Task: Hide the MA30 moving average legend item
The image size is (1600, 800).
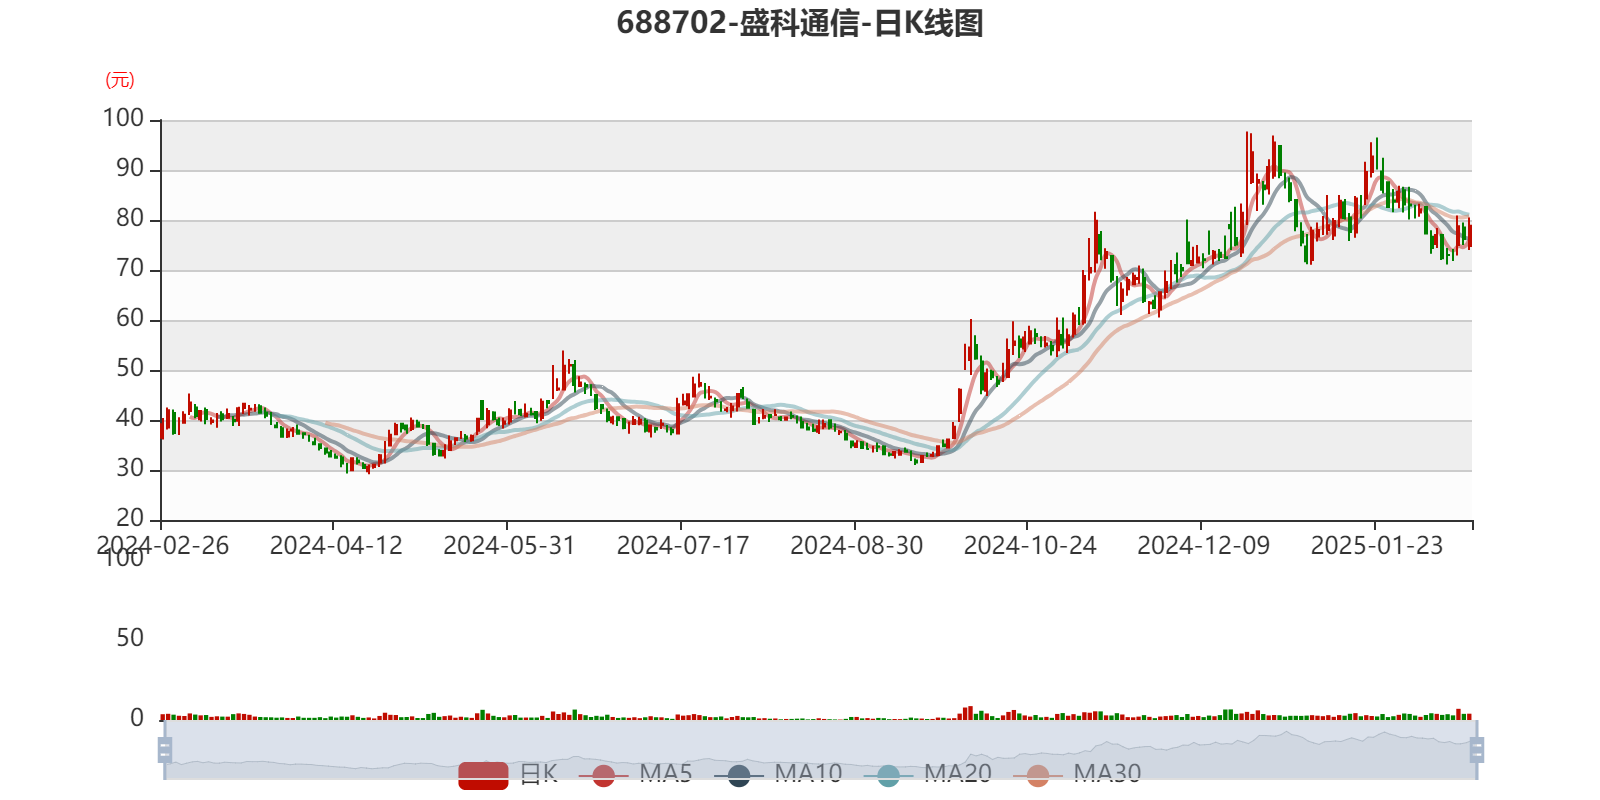Action: point(1077,774)
